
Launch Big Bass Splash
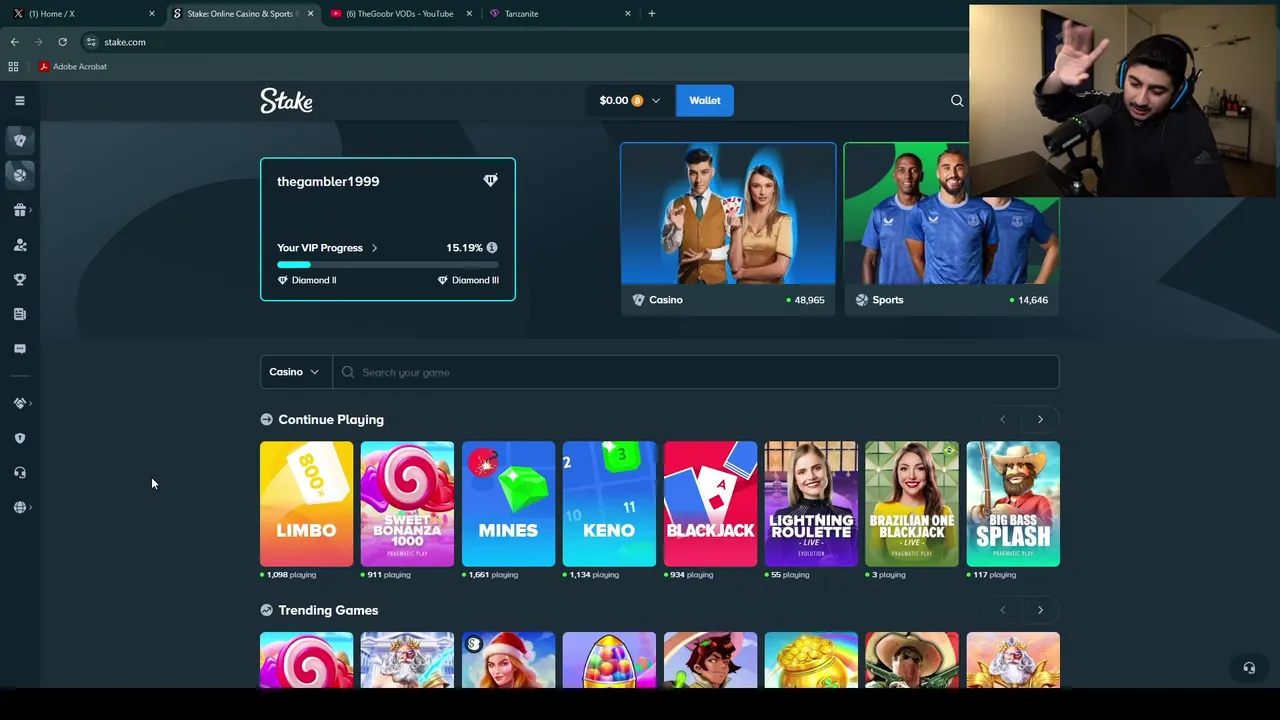pyautogui.click(x=1013, y=504)
